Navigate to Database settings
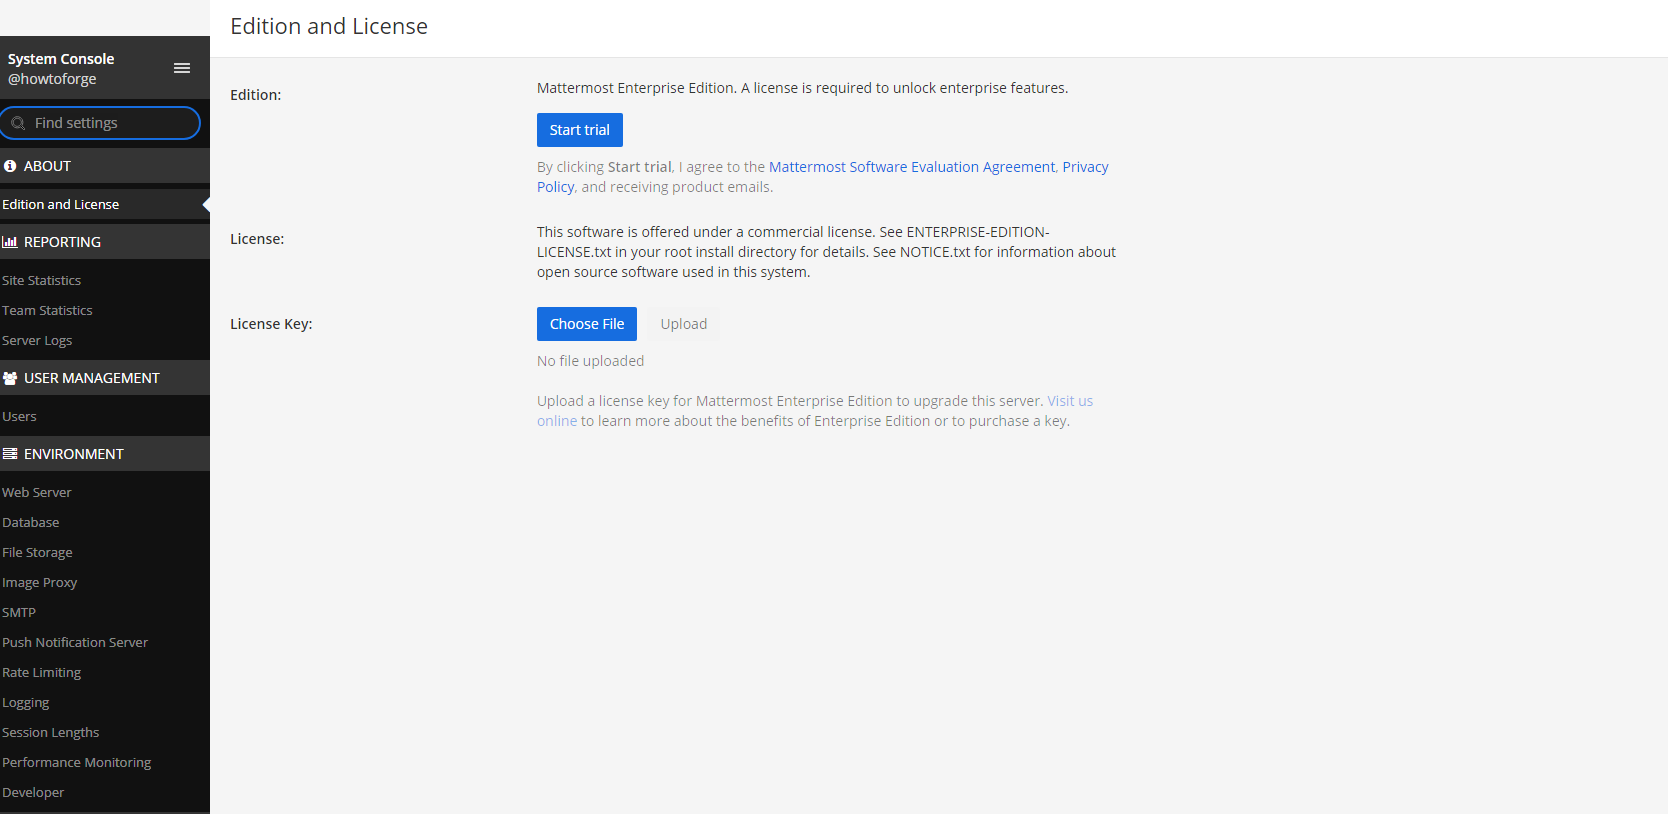Image resolution: width=1668 pixels, height=814 pixels. point(31,523)
